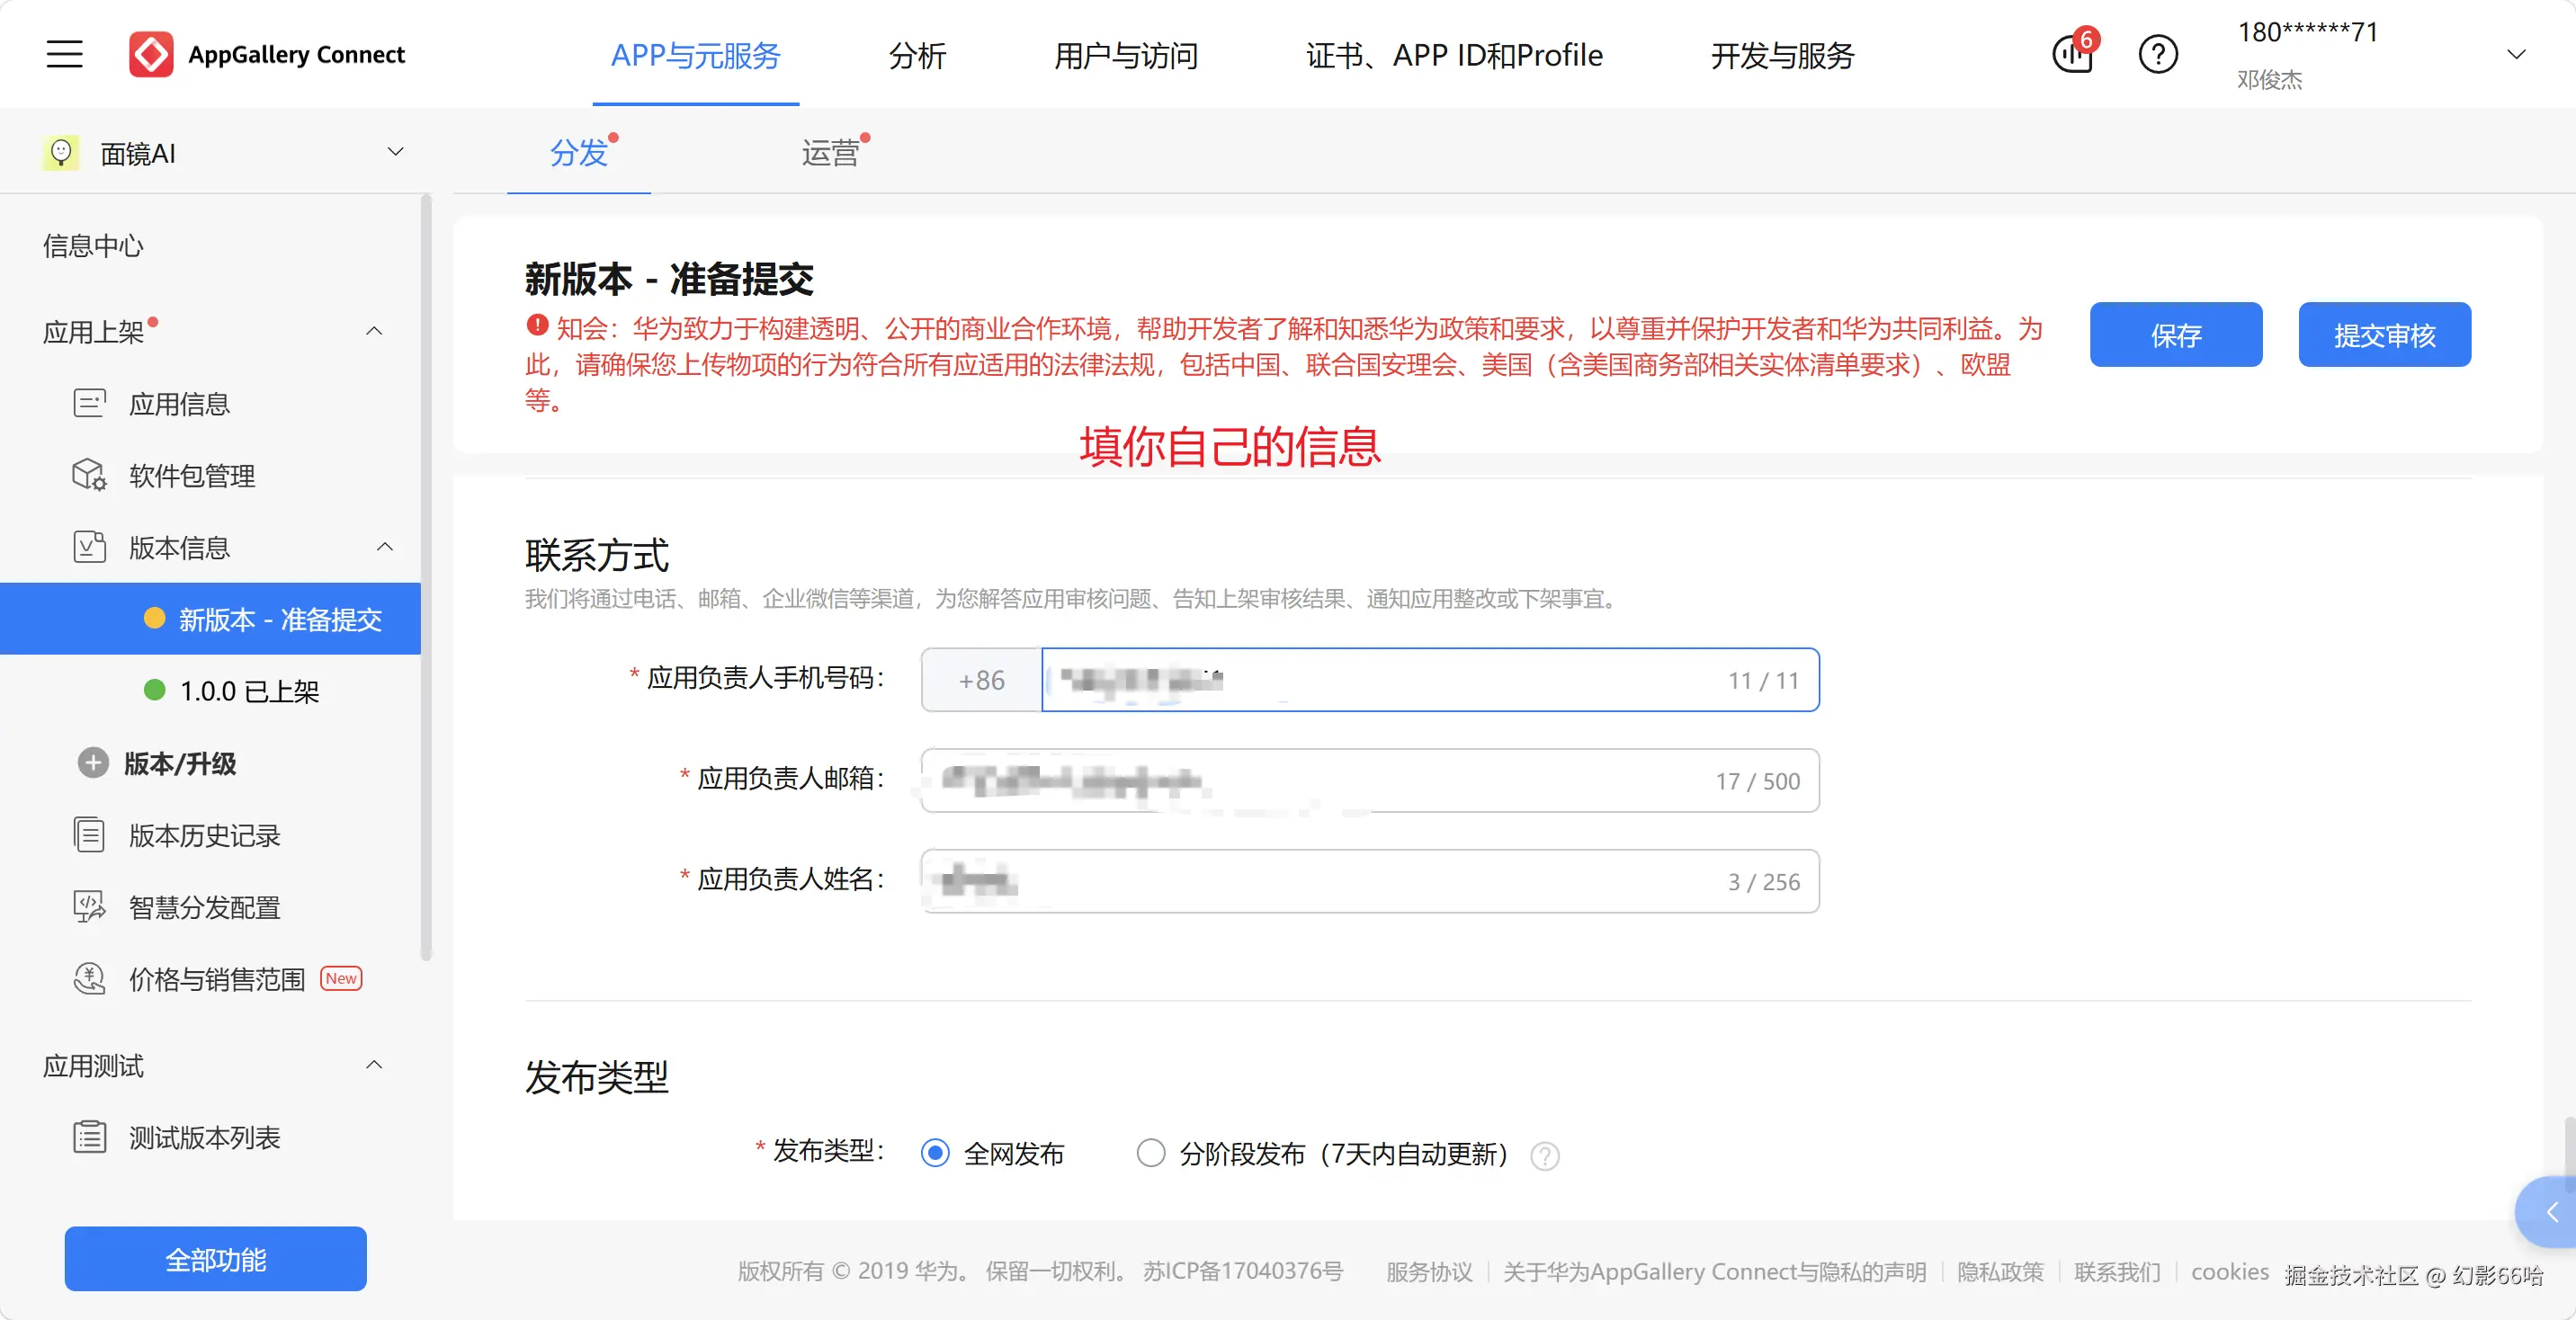Select the 分阶段发布 radio option
The height and width of the screenshot is (1320, 2576).
[x=1150, y=1153]
